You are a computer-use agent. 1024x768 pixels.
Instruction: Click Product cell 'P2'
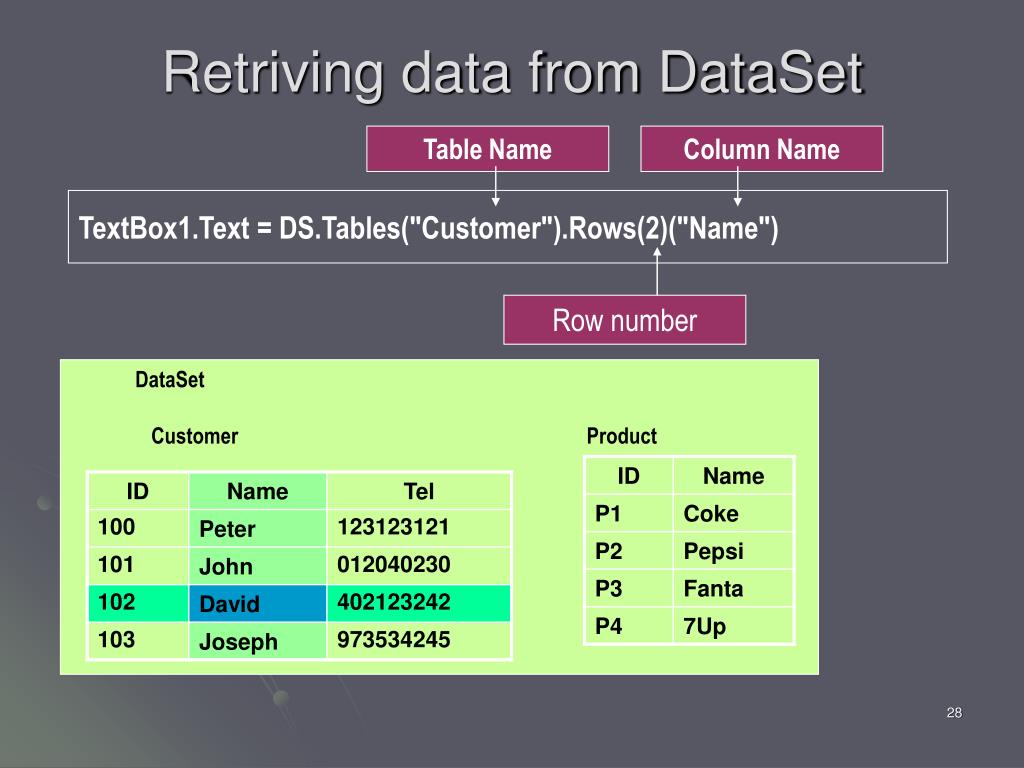click(630, 551)
